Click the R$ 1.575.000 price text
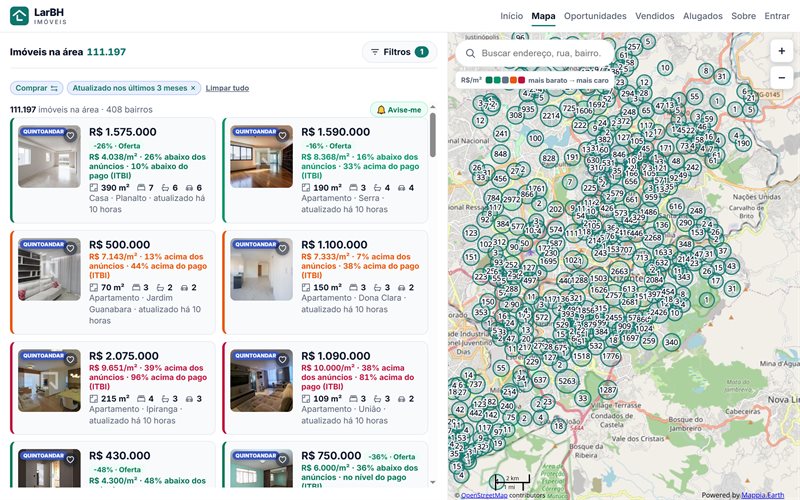Viewport: 800px width, 500px height. [x=122, y=132]
